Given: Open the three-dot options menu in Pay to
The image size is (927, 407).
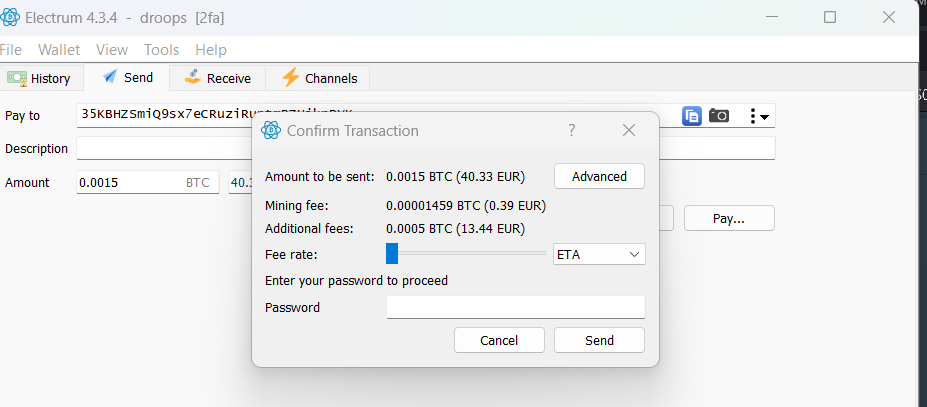Looking at the screenshot, I should [x=759, y=116].
